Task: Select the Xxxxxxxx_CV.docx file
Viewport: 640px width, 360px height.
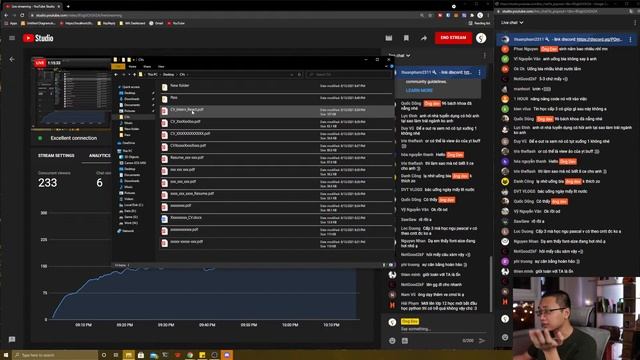Action: [276, 219]
